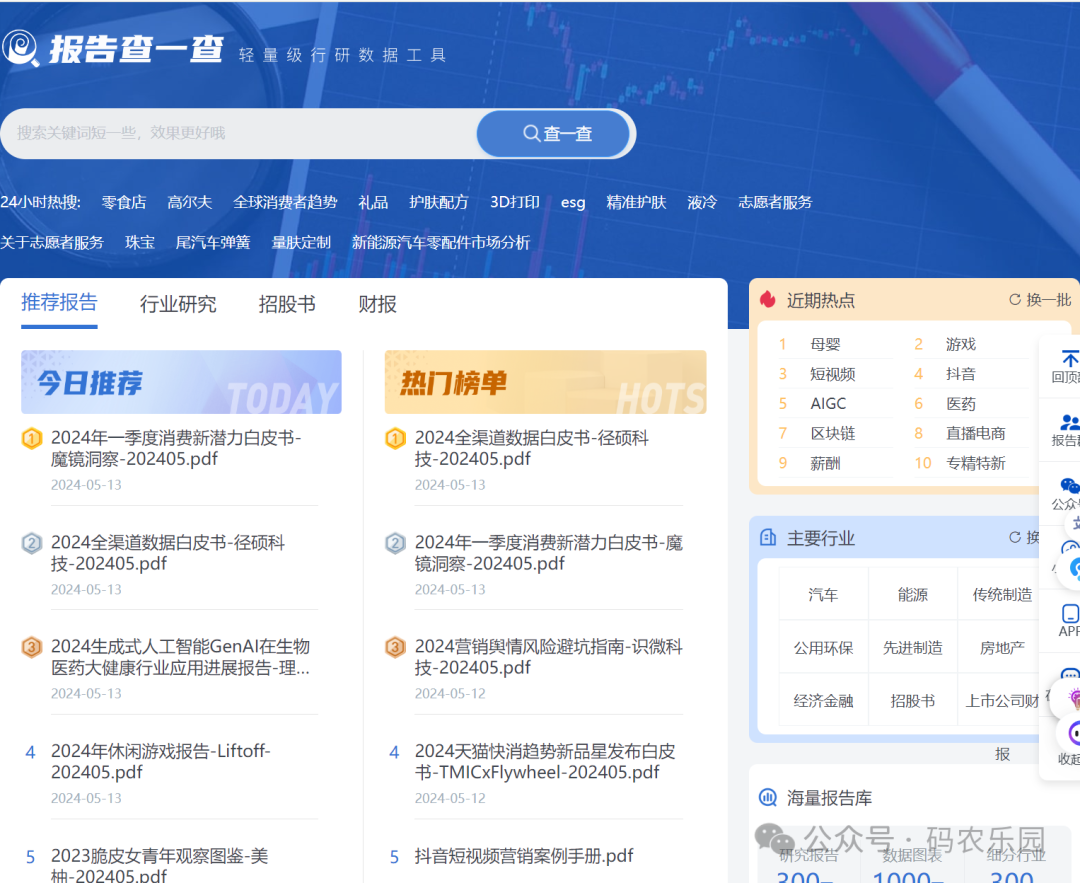Screen dimensions: 1080x883
Task: Click the chart icon beside 海量报告库
Action: coord(768,797)
